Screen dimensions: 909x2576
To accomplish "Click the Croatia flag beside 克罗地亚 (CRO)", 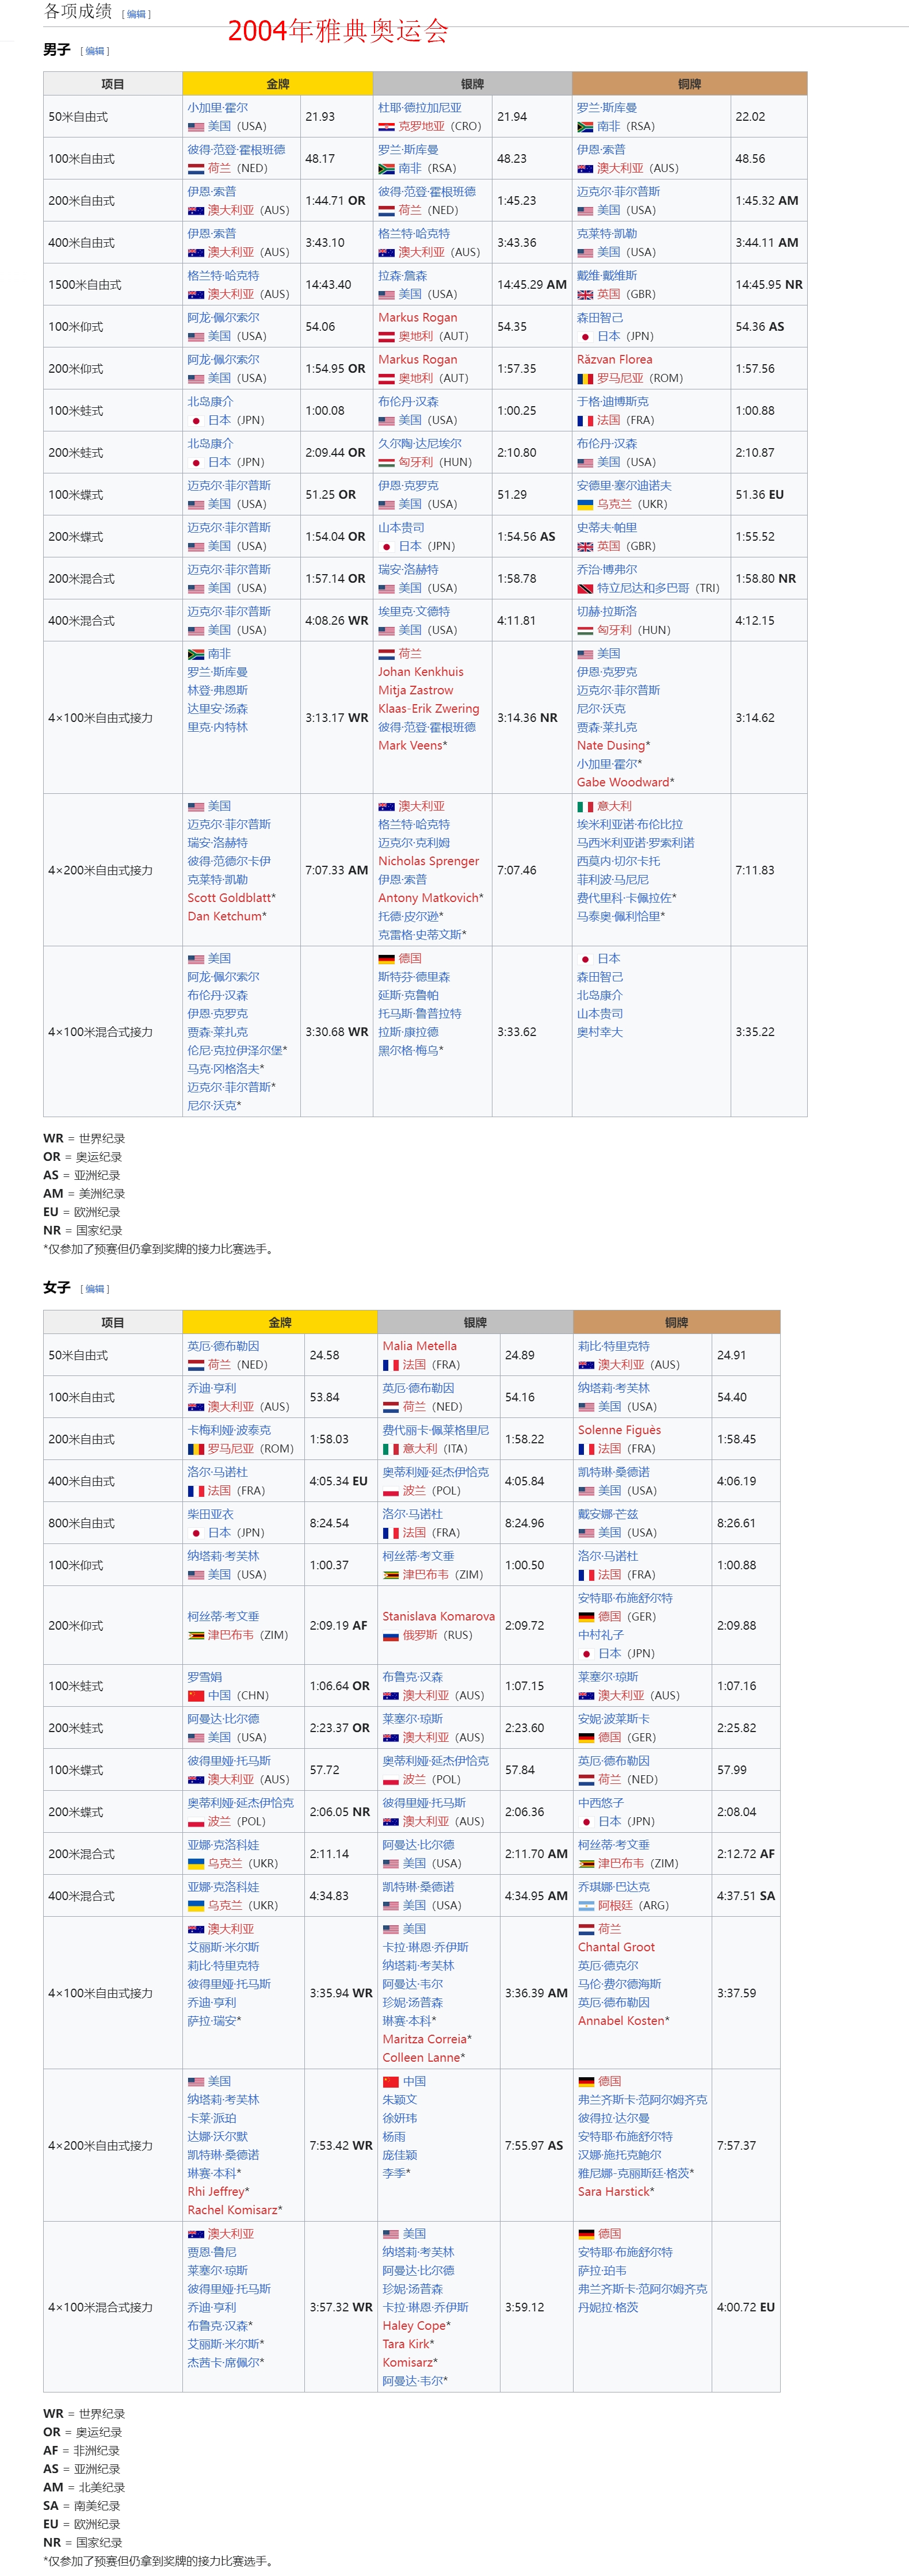I will 386,127.
